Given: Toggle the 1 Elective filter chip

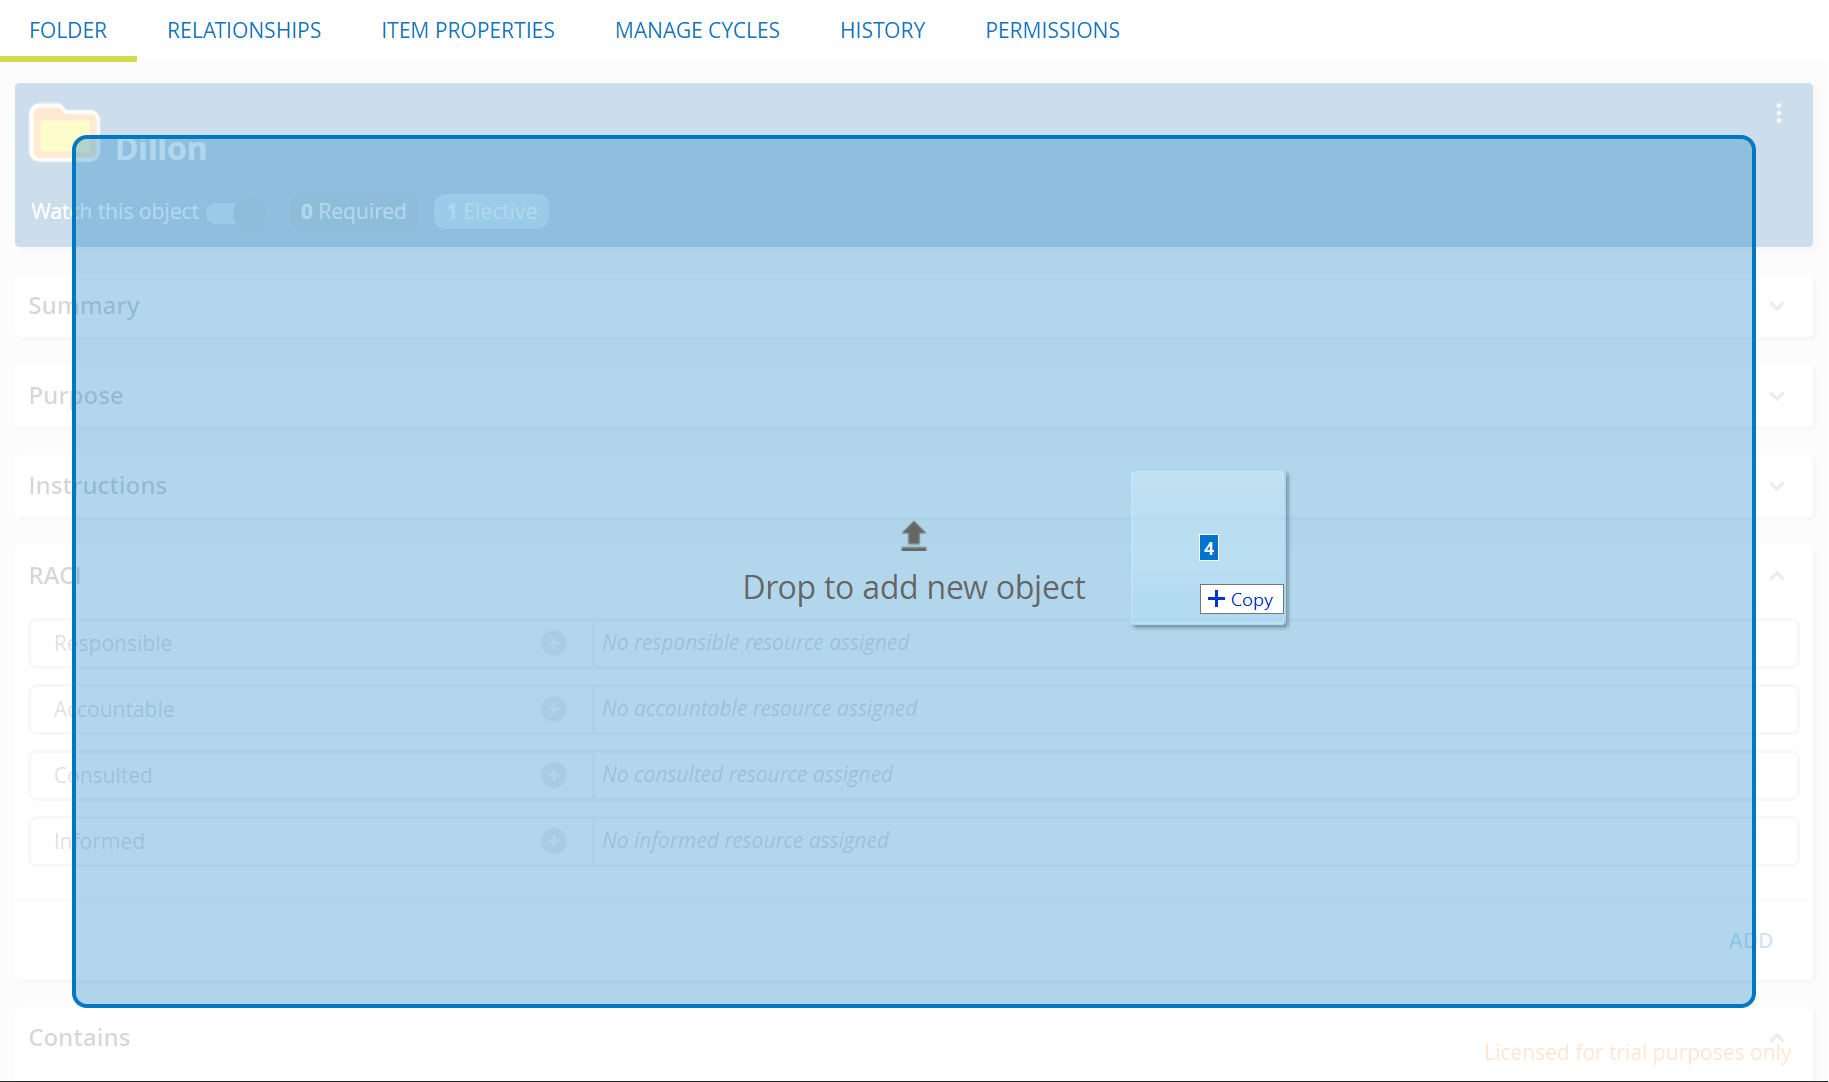Looking at the screenshot, I should tap(491, 212).
